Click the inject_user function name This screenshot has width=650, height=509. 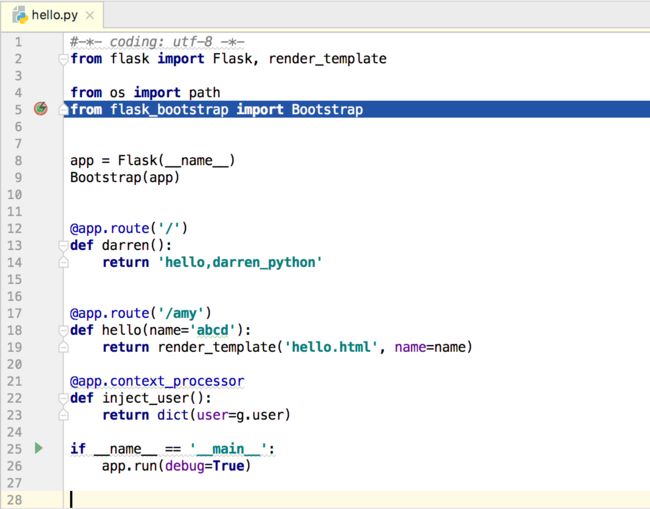[146, 398]
